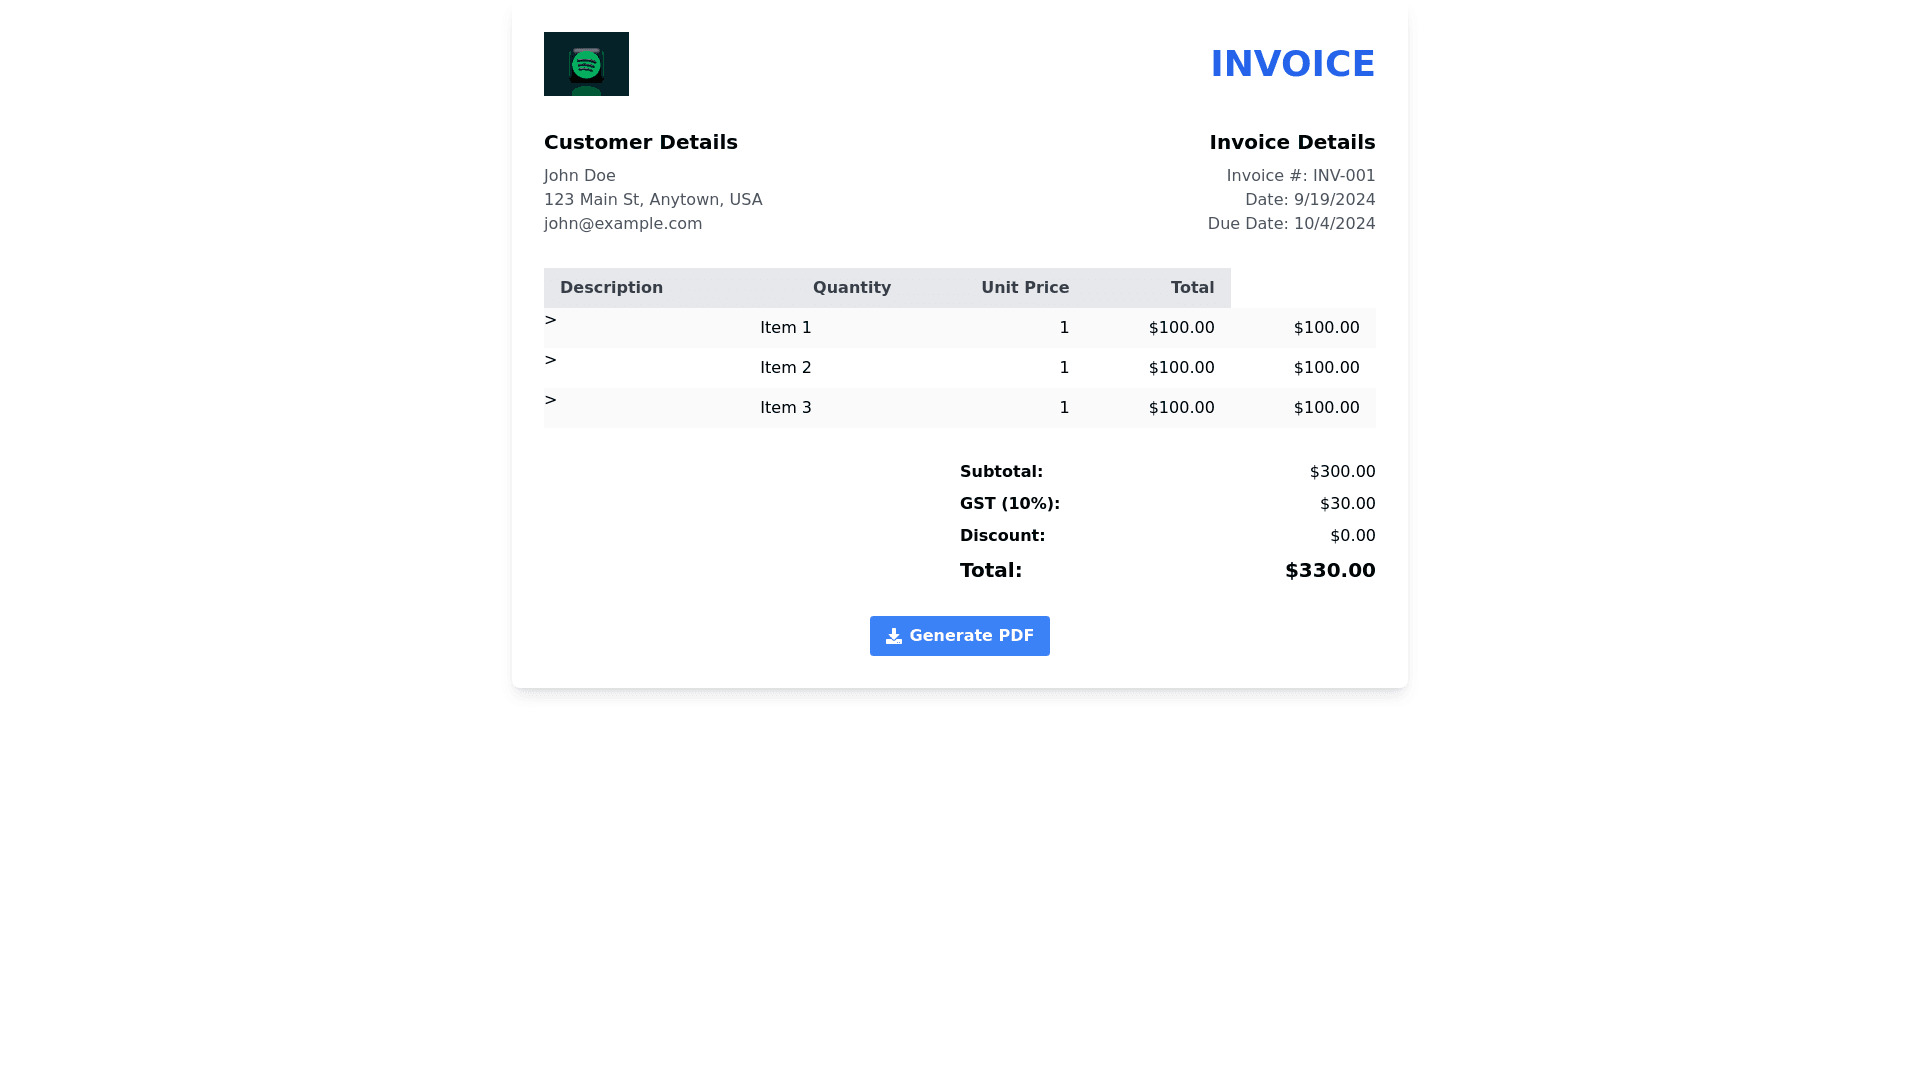Viewport: 1920px width, 1080px height.
Task: Click the Unit Price column header
Action: point(1024,288)
